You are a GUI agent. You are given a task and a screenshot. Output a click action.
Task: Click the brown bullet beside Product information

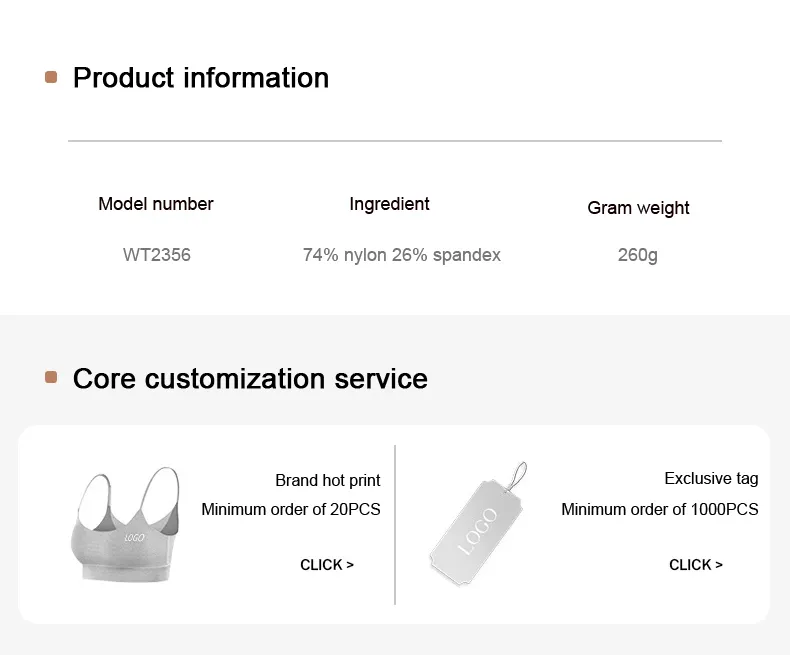(51, 78)
